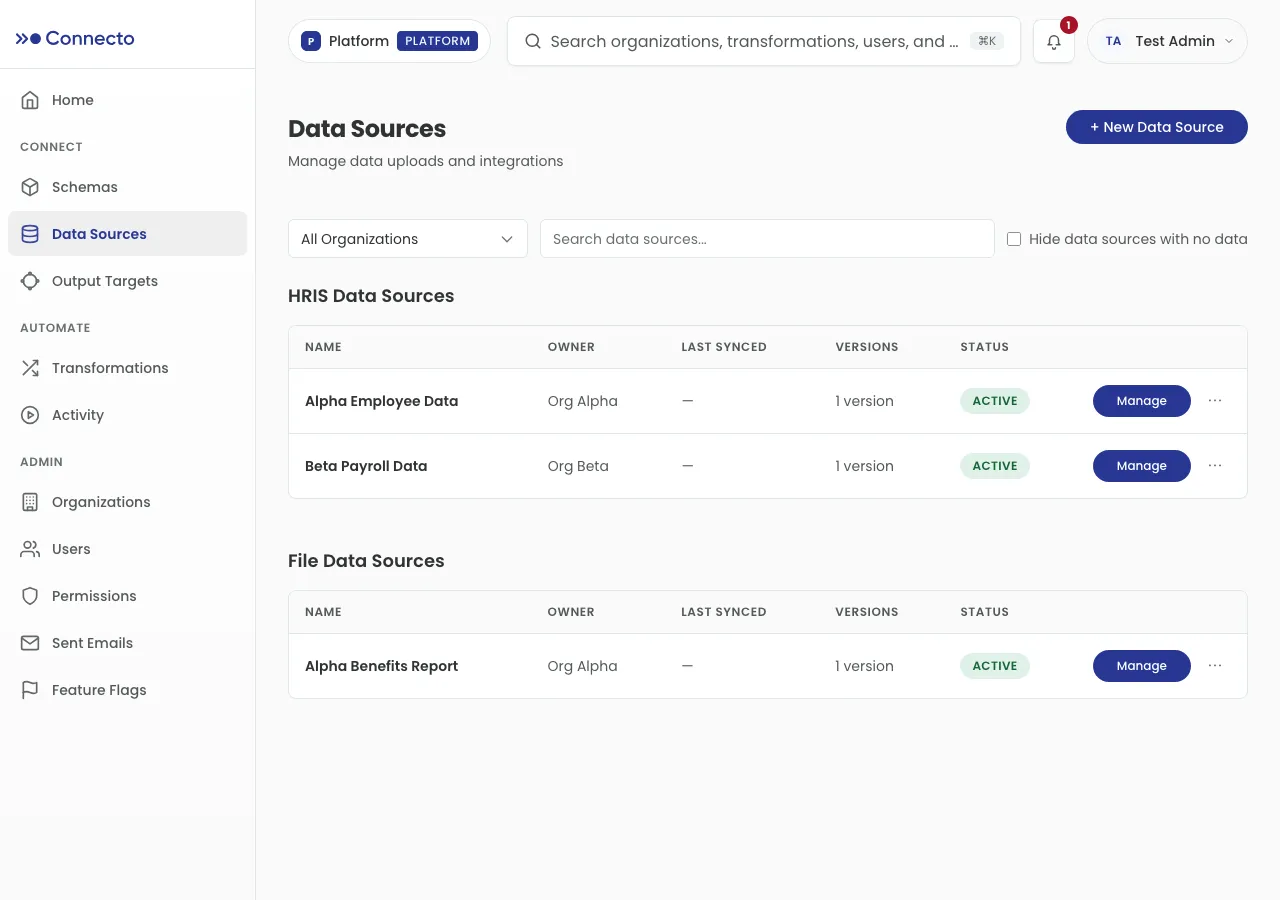Click 1 version for Beta Payroll Data
This screenshot has width=1280, height=900.
[x=865, y=466]
